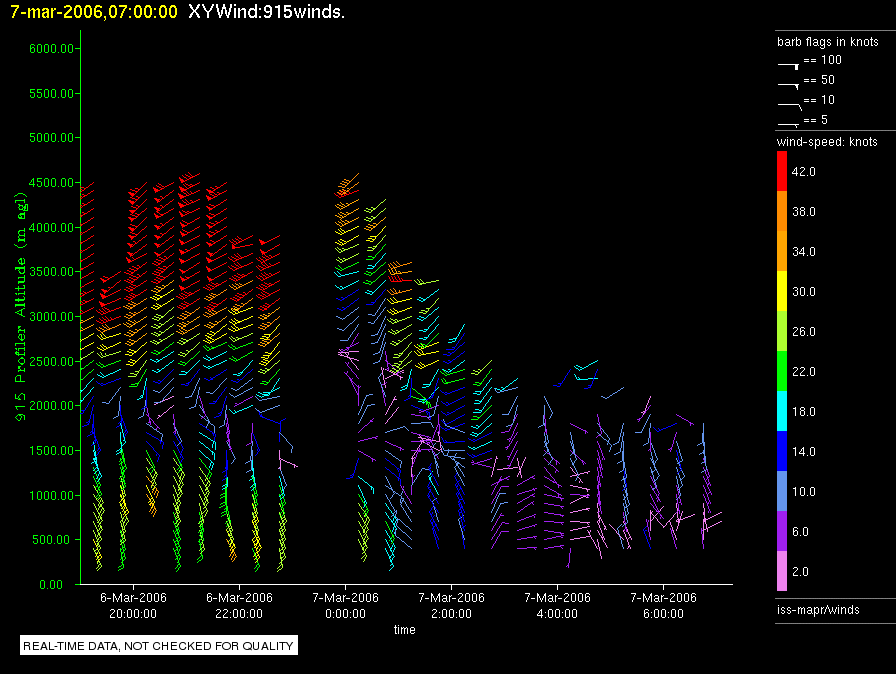Pick the cyan swatch beside 18.0 knots

[x=783, y=411]
